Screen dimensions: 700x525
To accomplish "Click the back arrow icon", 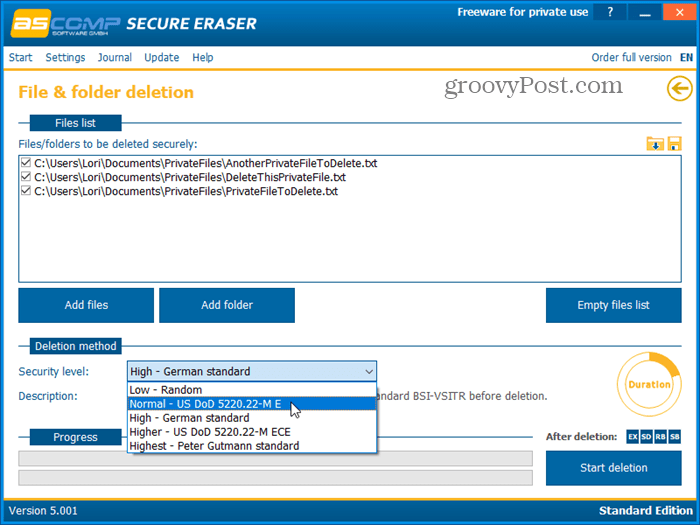I will tap(679, 88).
